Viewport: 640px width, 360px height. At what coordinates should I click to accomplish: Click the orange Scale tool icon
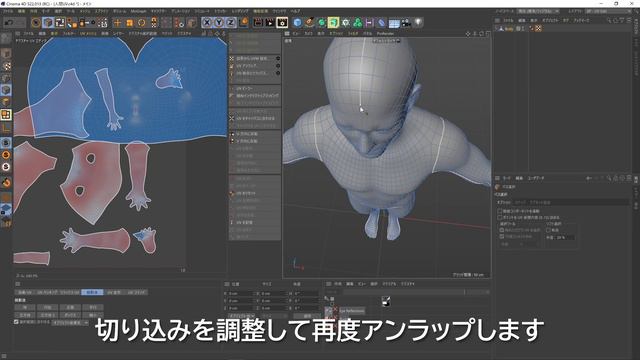[130, 23]
